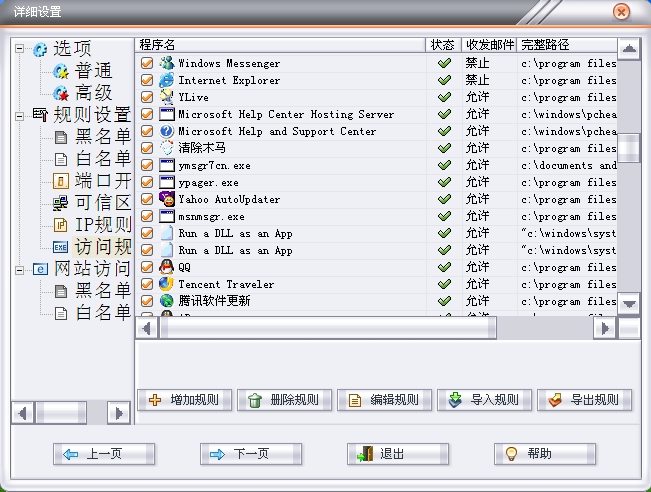
Task: Close the 详细设置 dialog
Action: (x=622, y=12)
